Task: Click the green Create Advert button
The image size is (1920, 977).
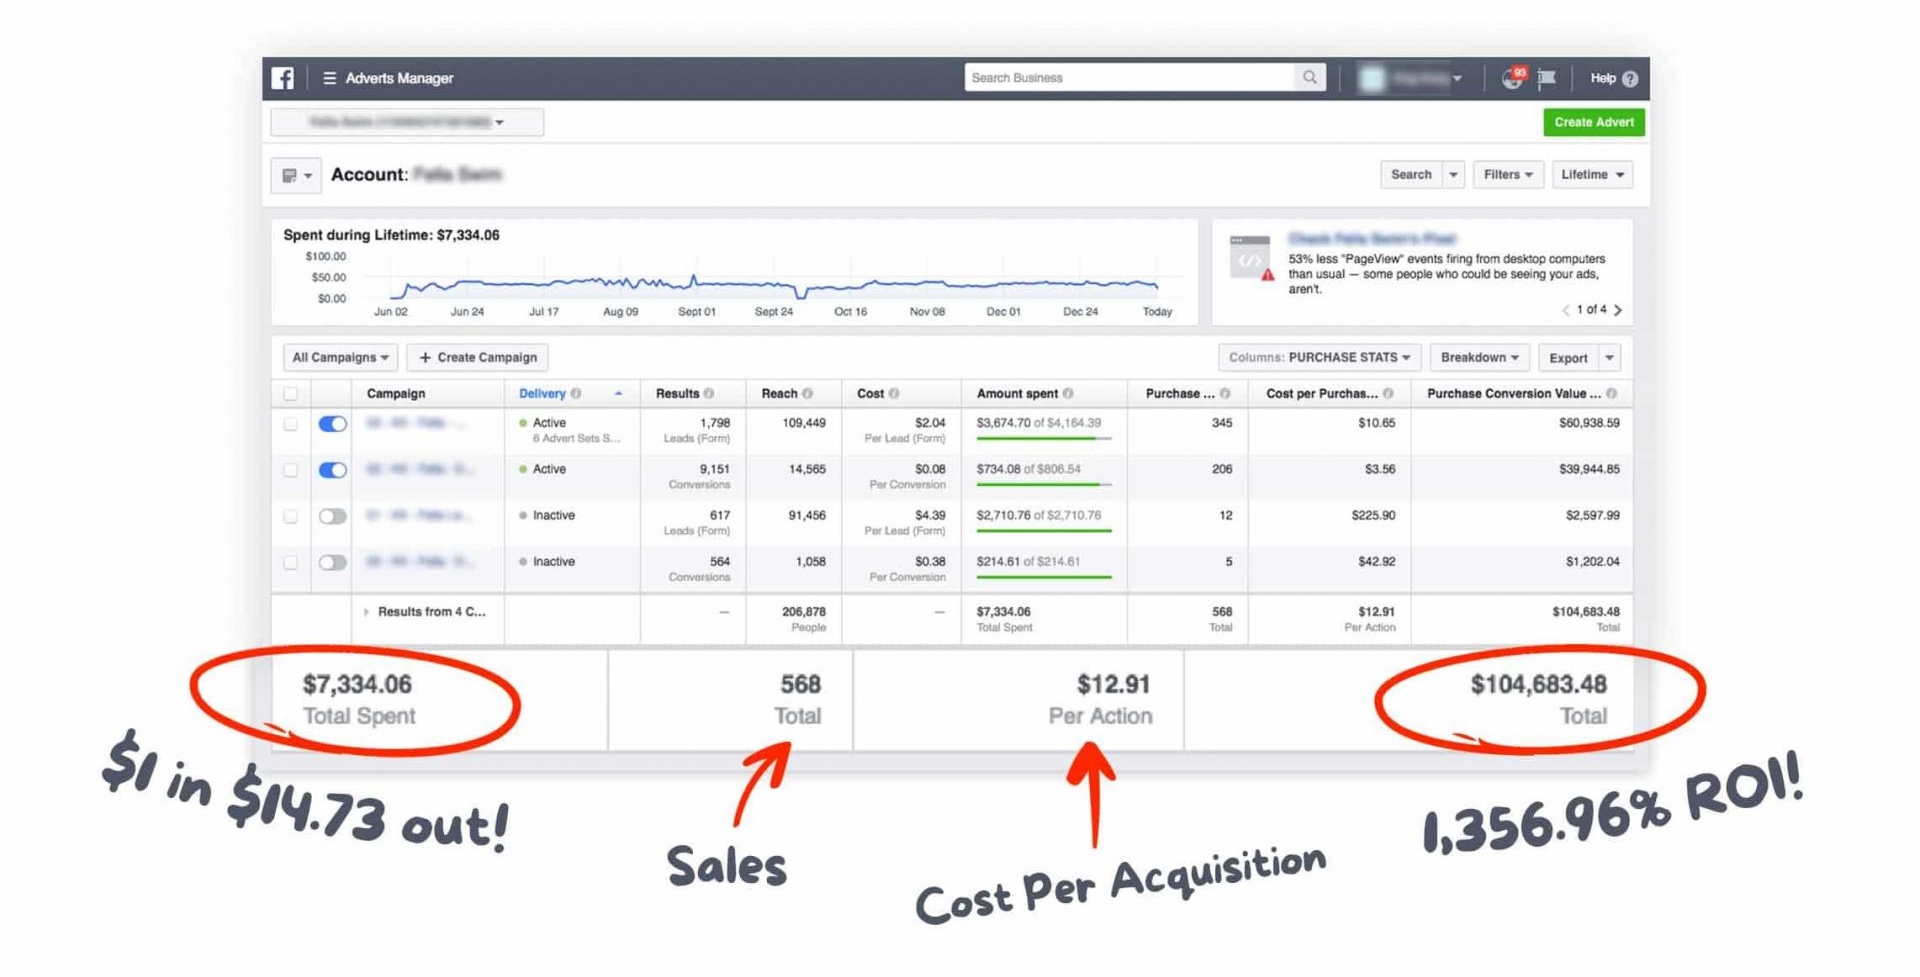Action: (1594, 122)
